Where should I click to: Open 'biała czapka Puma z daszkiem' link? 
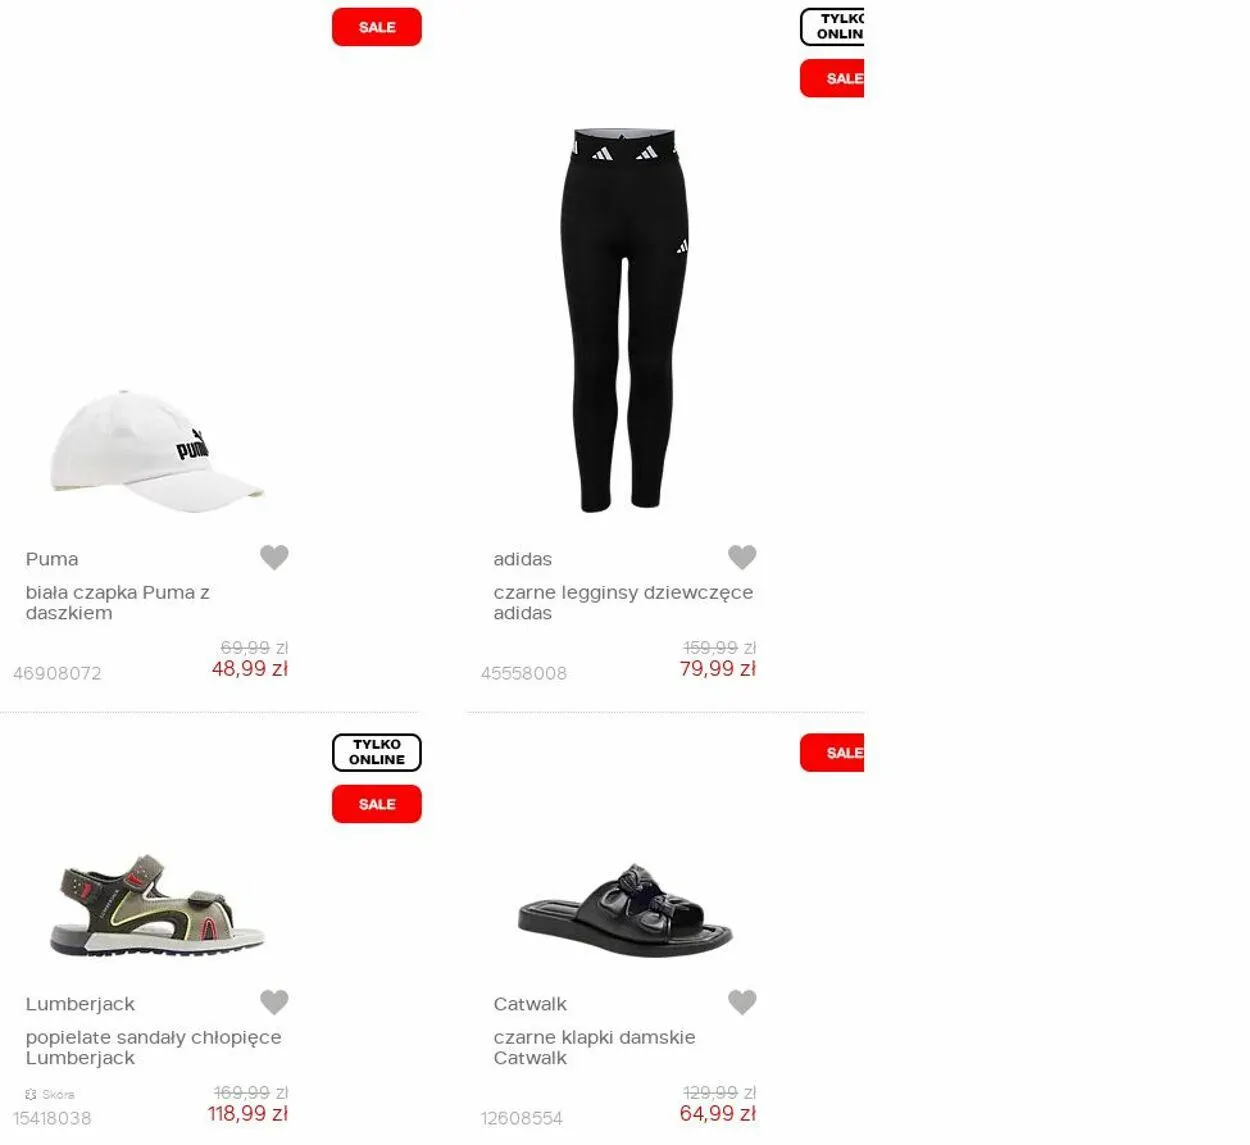tap(118, 603)
